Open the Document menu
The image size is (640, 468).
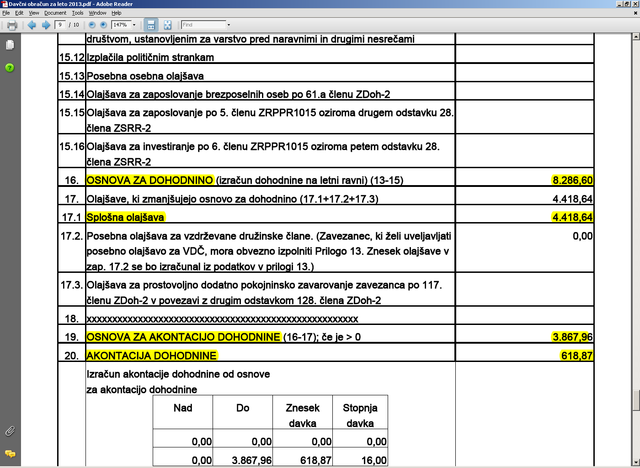click(x=55, y=13)
